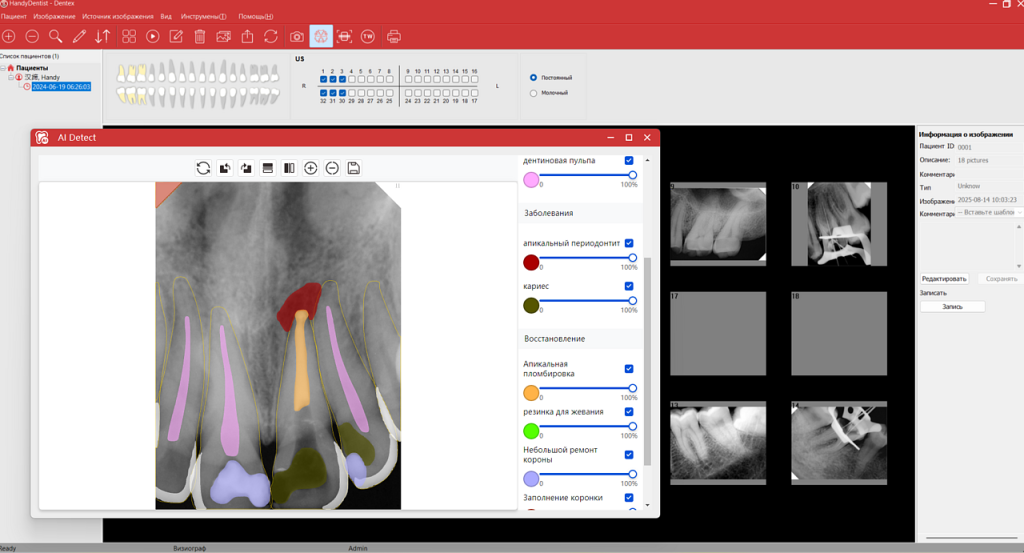Open the Источник изображения menu
The height and width of the screenshot is (553, 1024).
(x=118, y=17)
